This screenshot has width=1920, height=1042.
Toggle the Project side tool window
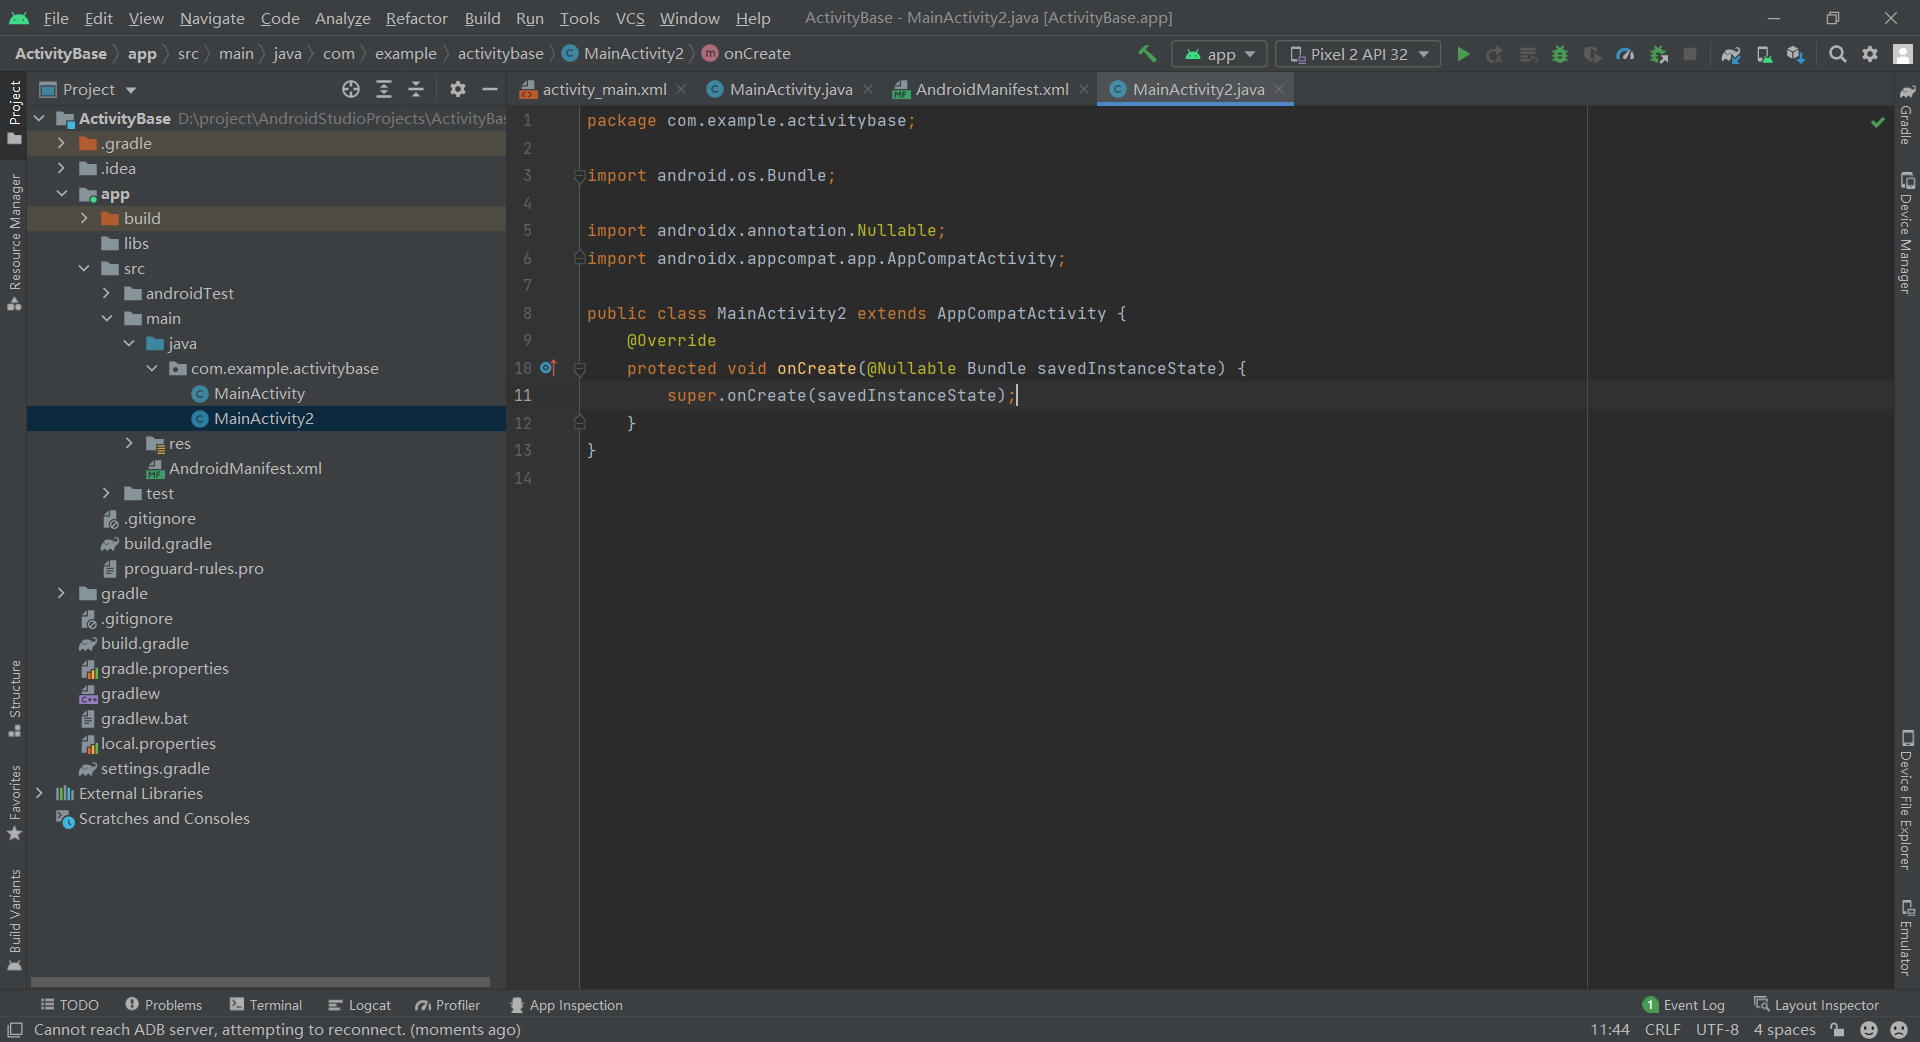pyautogui.click(x=14, y=112)
